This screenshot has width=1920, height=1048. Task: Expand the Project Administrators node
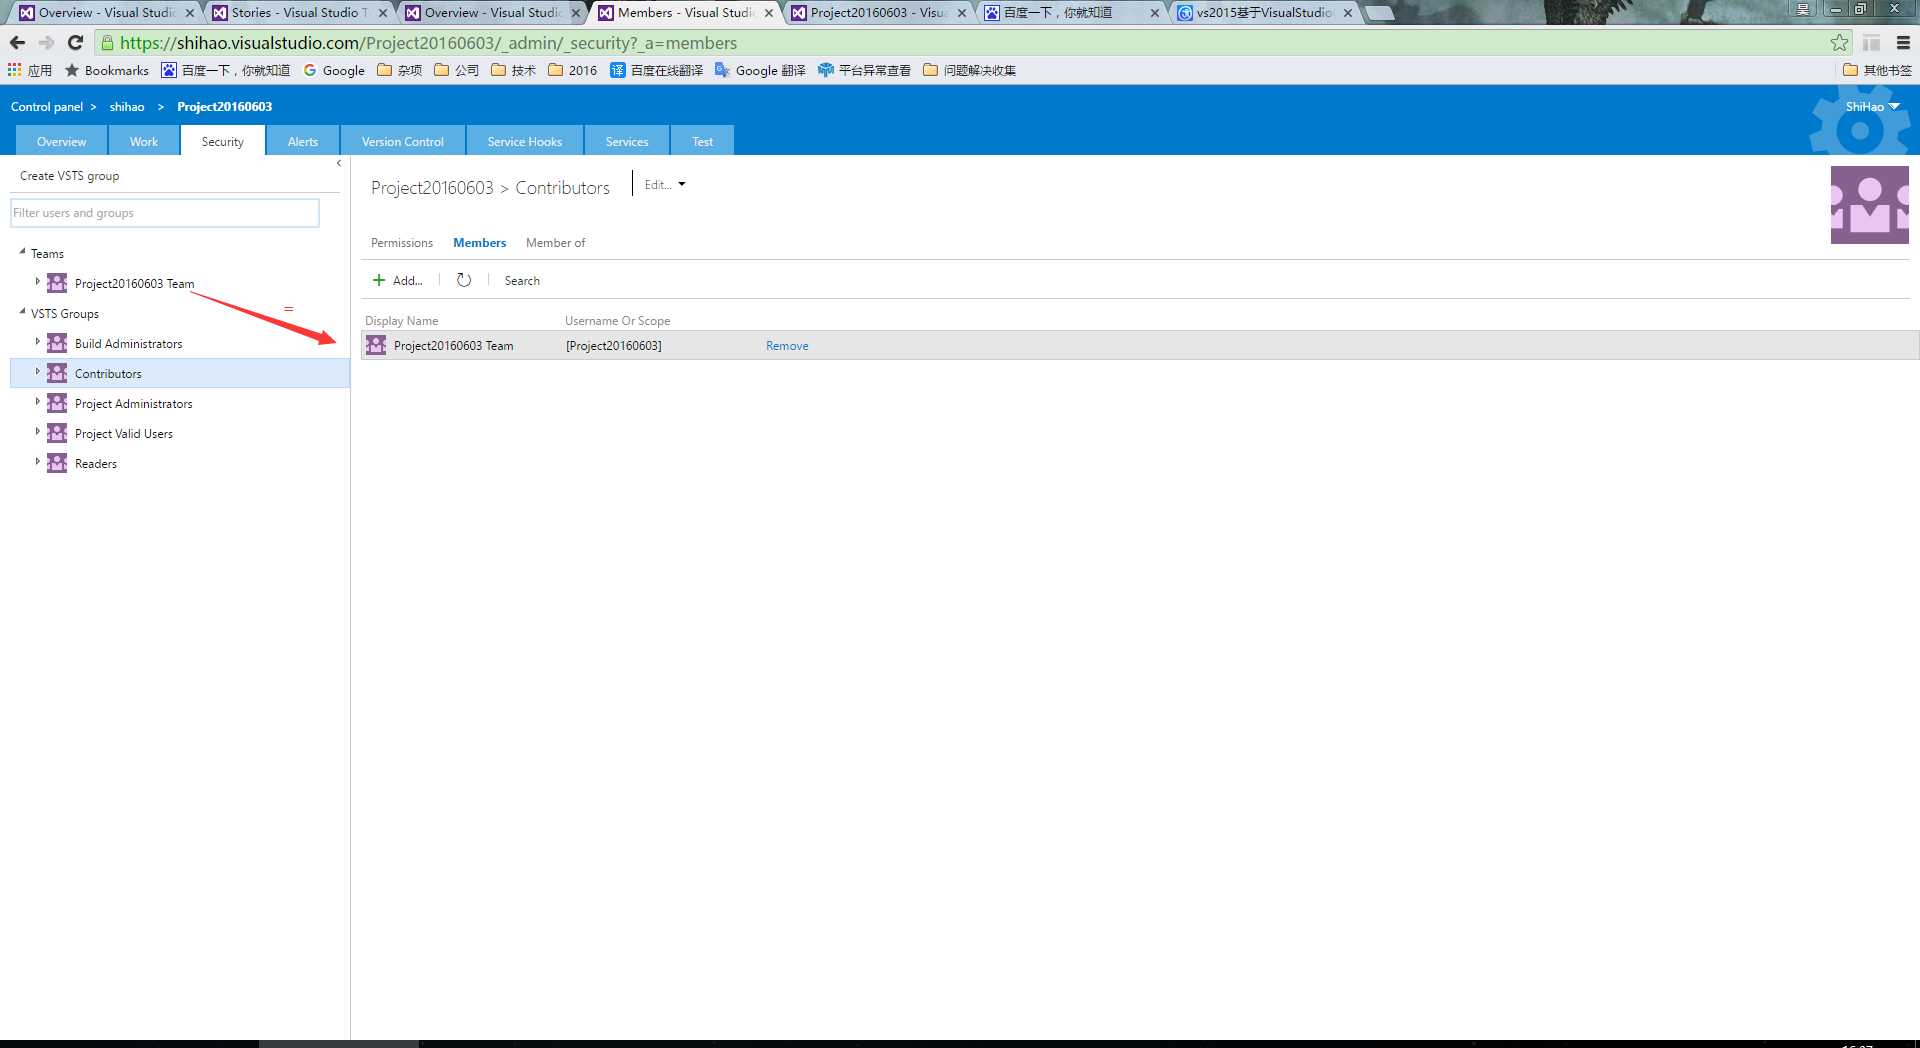pos(38,402)
